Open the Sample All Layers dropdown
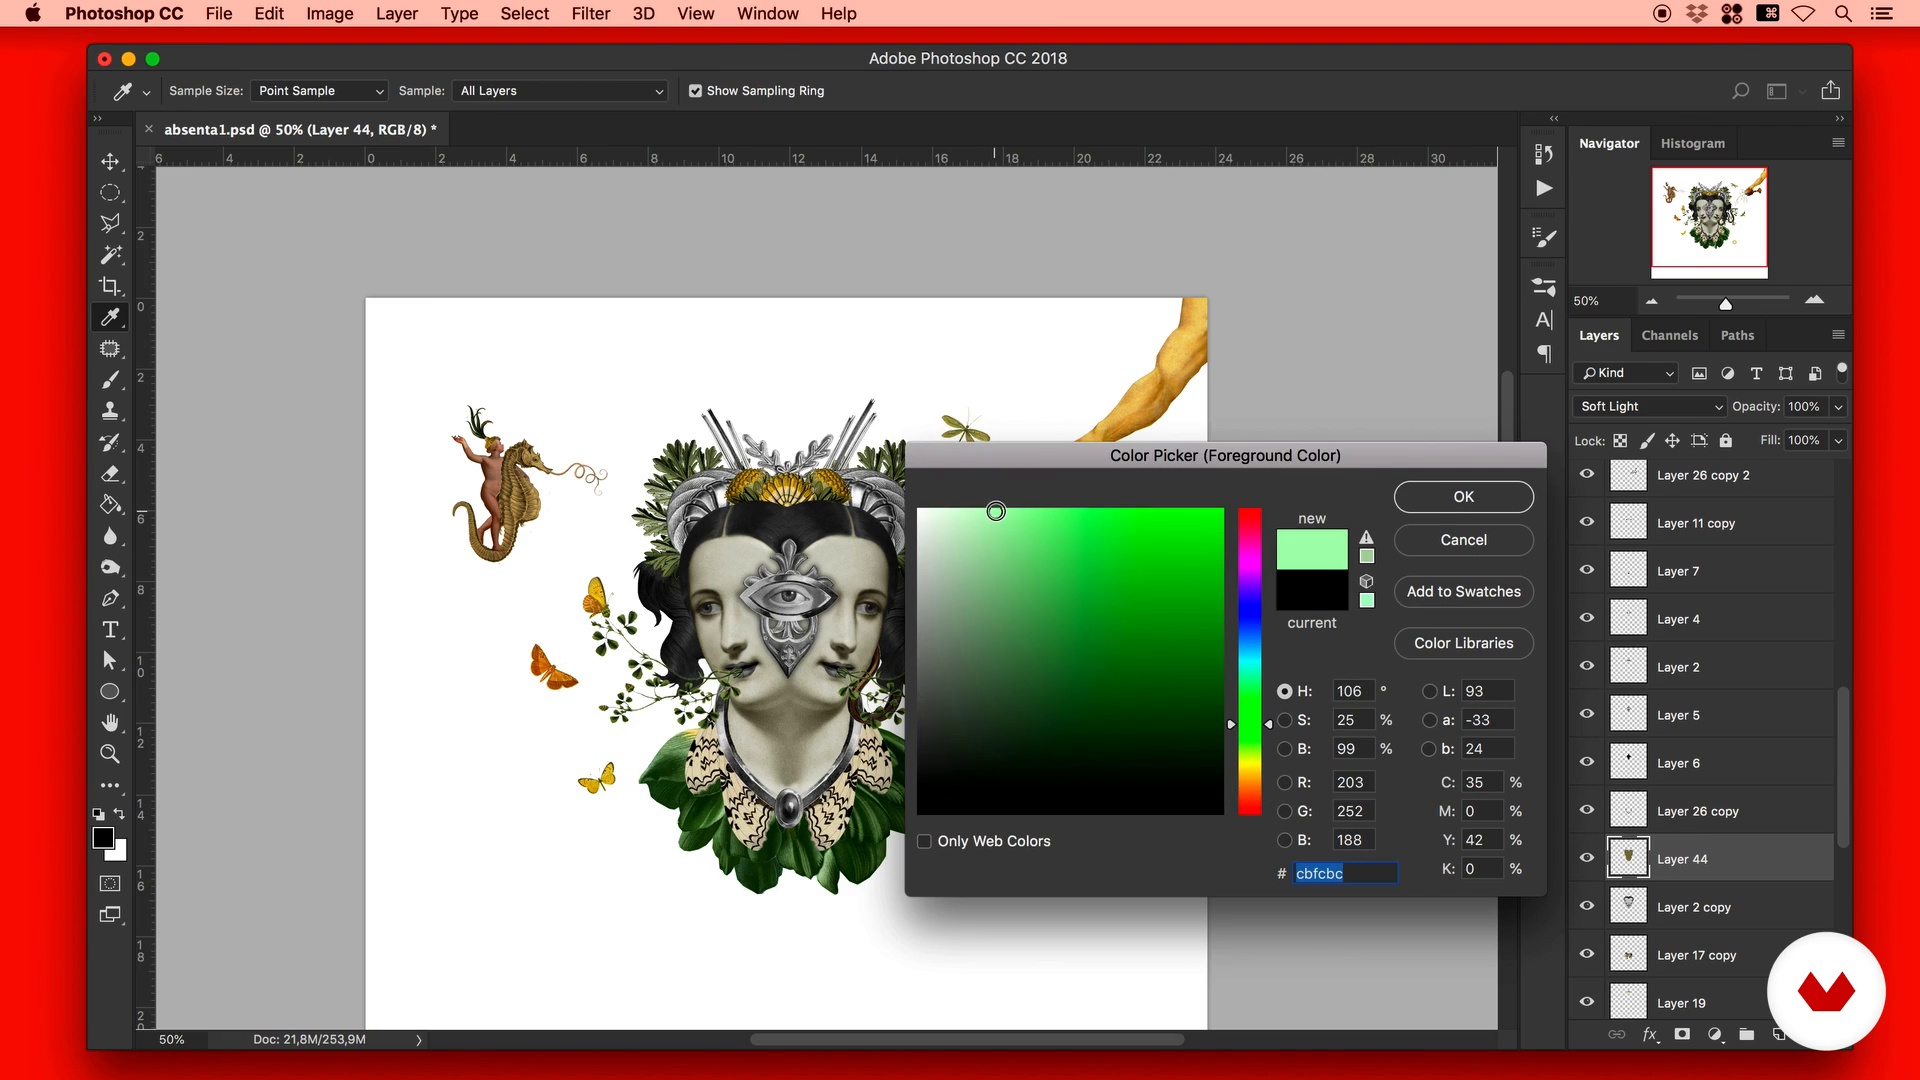 pyautogui.click(x=560, y=91)
